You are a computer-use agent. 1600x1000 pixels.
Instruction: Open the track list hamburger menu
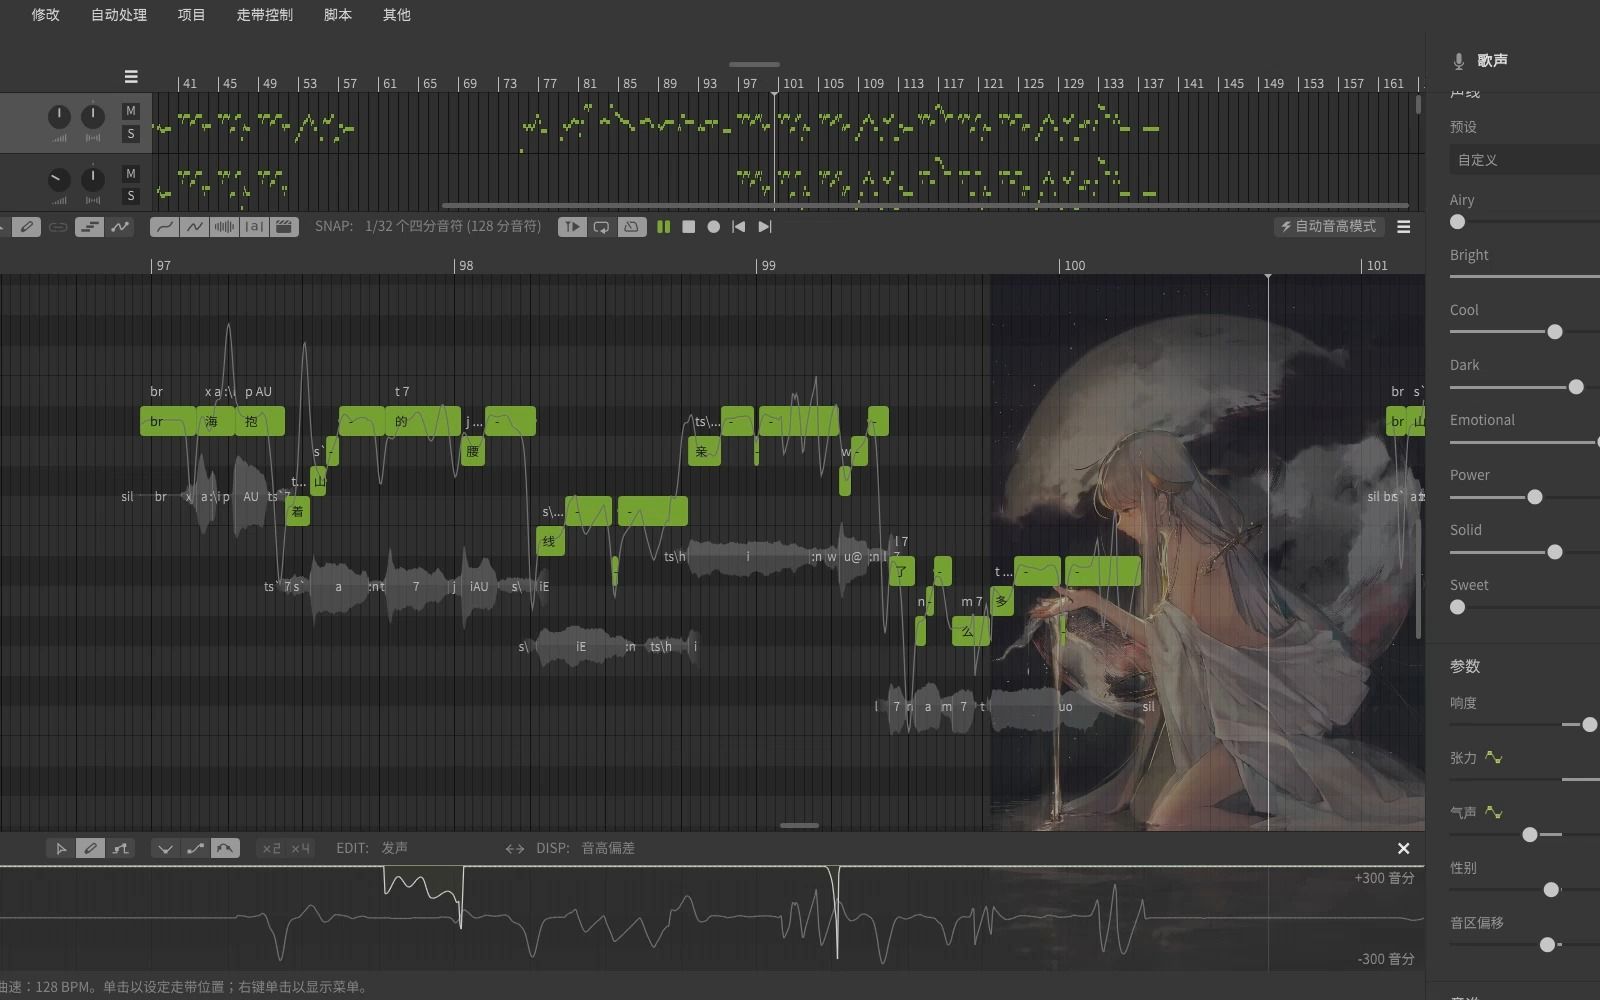131,76
